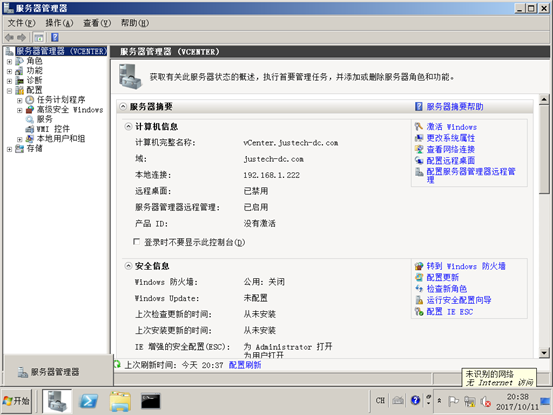Click the 配置服务器管理器远程管理 link
This screenshot has width=553, height=415.
471,176
